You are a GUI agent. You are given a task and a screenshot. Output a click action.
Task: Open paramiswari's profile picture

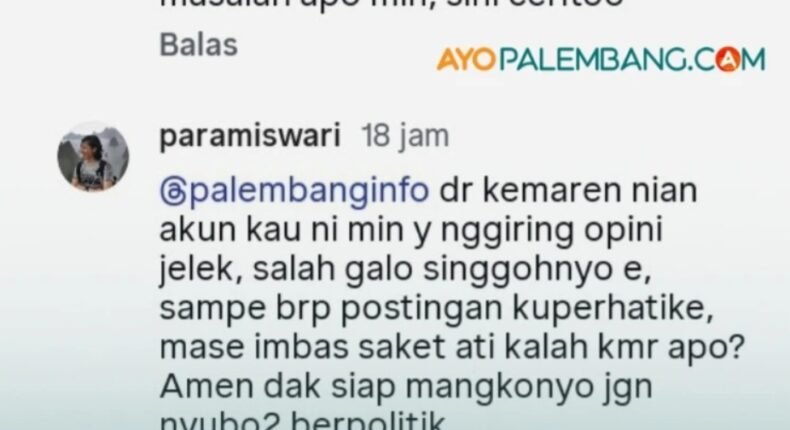tap(93, 157)
